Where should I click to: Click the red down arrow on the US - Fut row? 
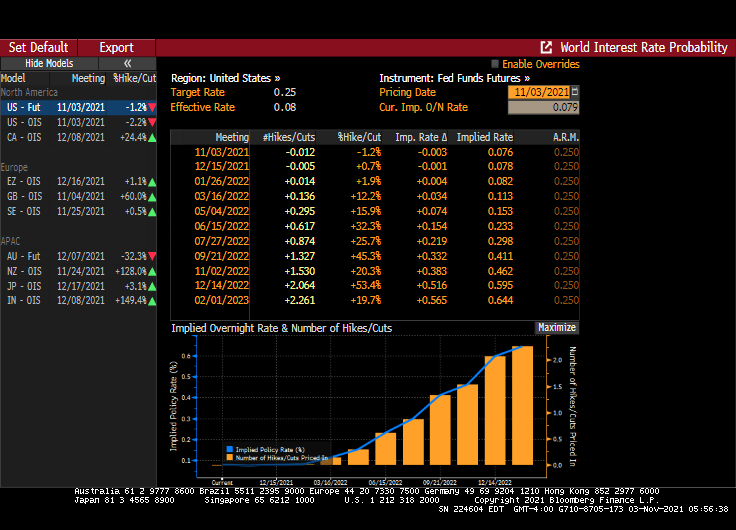point(152,107)
